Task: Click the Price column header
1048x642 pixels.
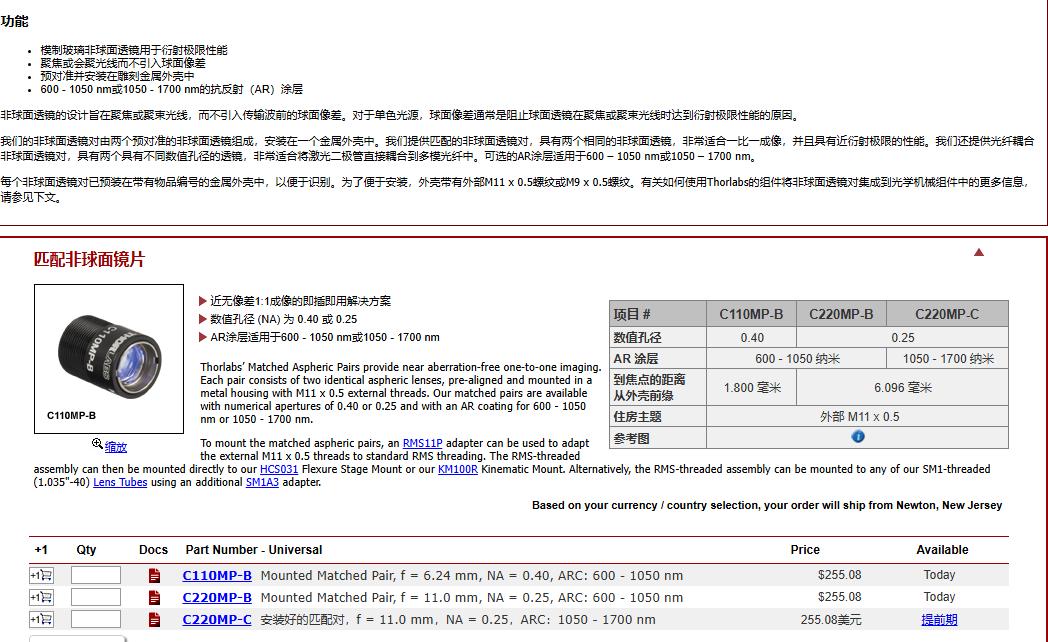Action: 805,550
